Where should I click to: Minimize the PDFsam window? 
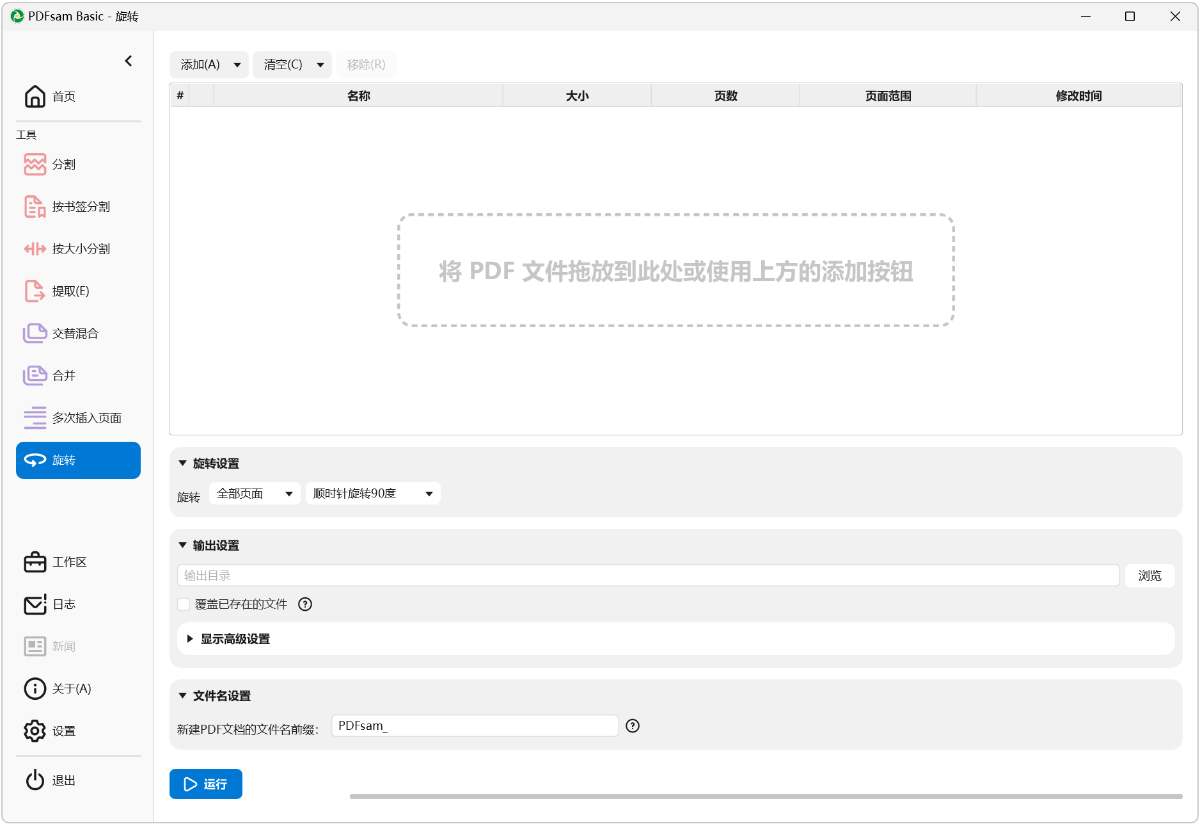click(x=1084, y=16)
